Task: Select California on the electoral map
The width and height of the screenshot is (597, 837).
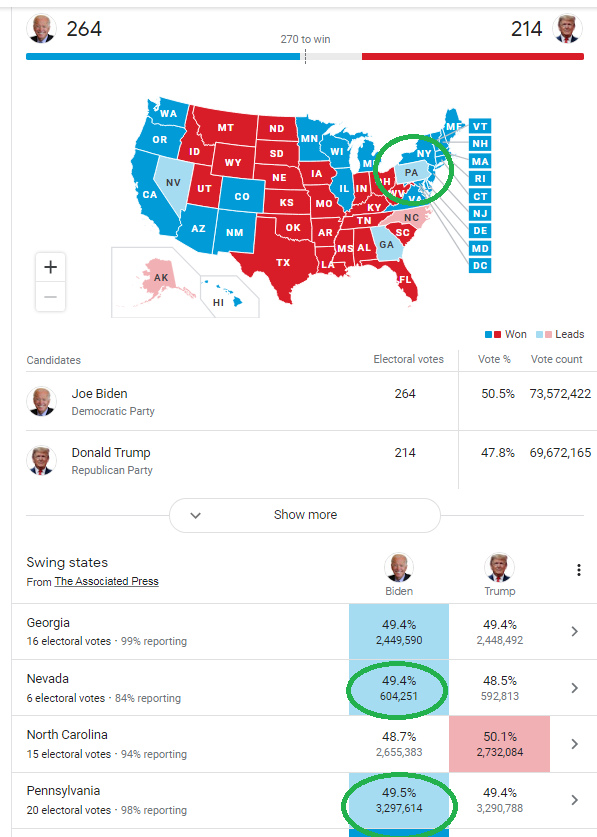Action: pyautogui.click(x=150, y=194)
